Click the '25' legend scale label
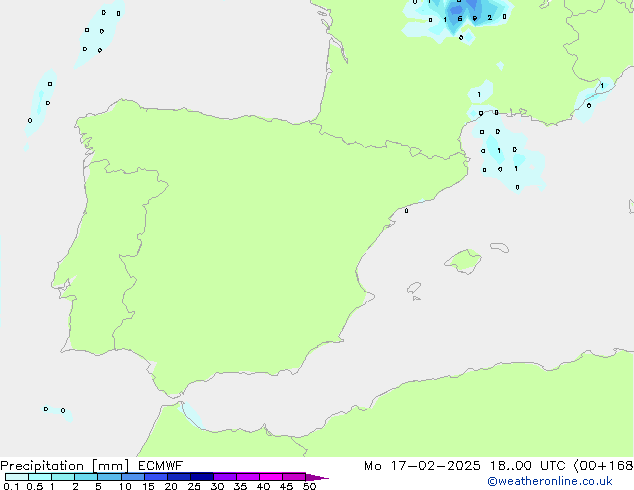Image resolution: width=634 pixels, height=490 pixels. click(x=194, y=486)
